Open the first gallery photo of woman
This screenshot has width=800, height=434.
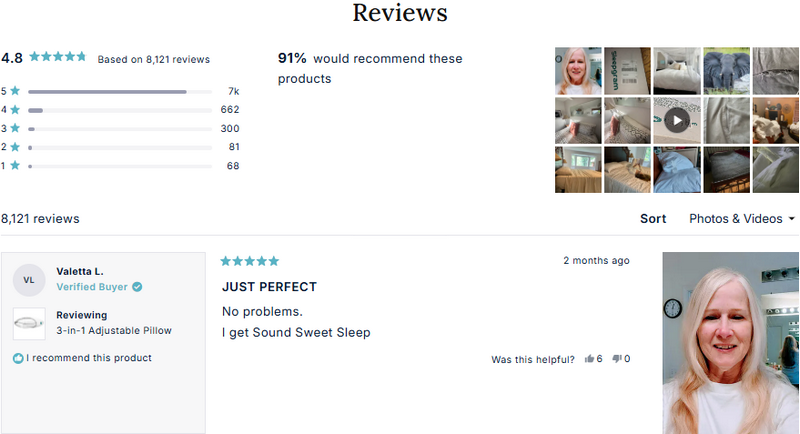(578, 71)
